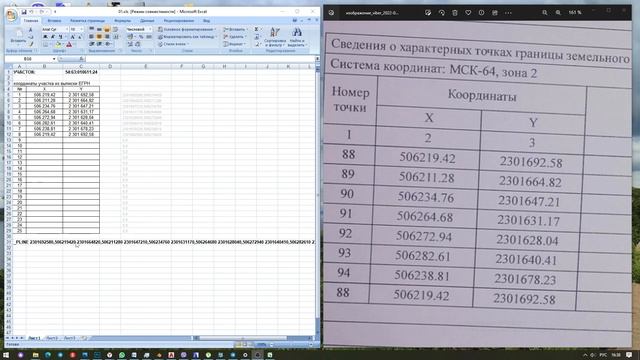
Task: Open Find and Select binoculars tool
Action: [x=297, y=37]
